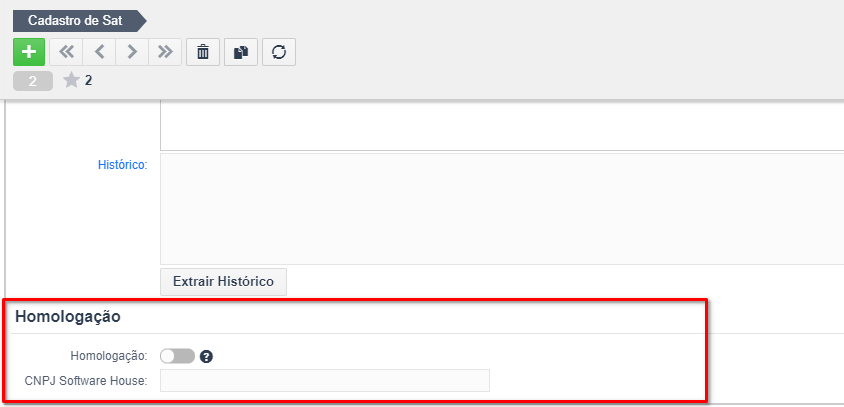844x407 pixels.
Task: Click the Extrair Histórico button
Action: (223, 282)
